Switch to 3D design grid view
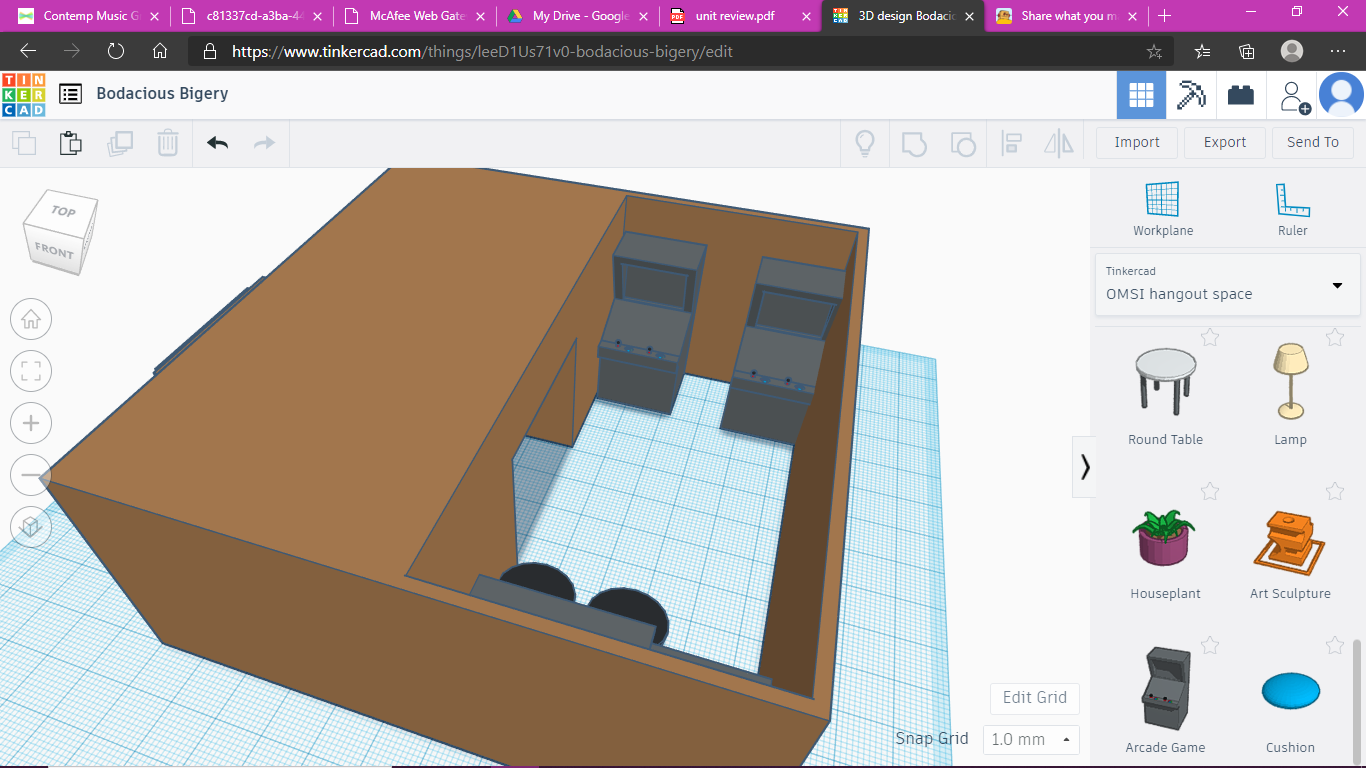This screenshot has width=1366, height=768. pos(1141,95)
